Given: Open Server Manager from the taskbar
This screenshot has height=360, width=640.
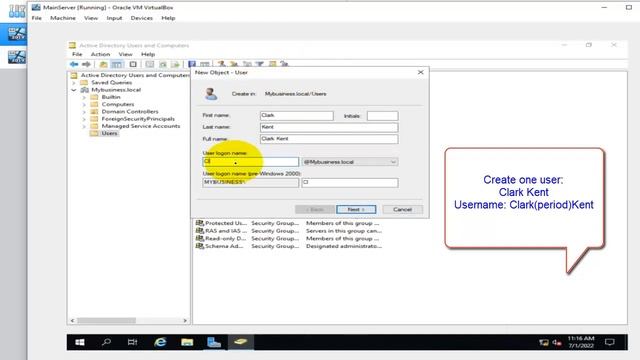Looking at the screenshot, I should coord(214,342).
